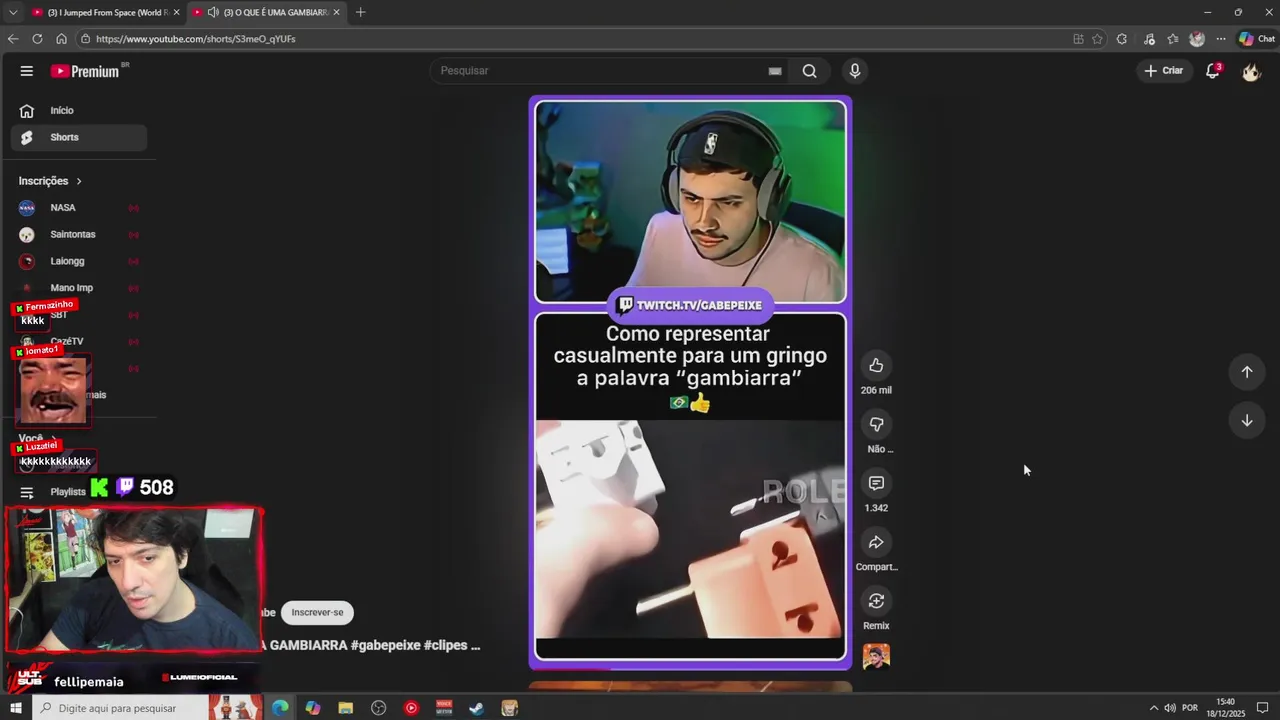Go back in the browser
Screen dimensions: 1280x720
click(13, 39)
